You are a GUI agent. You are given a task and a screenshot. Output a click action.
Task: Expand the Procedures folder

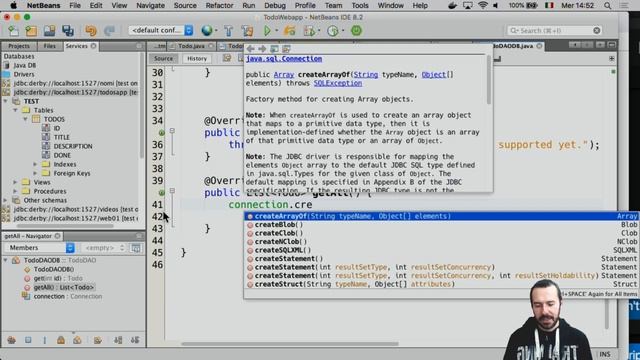pyautogui.click(x=15, y=191)
